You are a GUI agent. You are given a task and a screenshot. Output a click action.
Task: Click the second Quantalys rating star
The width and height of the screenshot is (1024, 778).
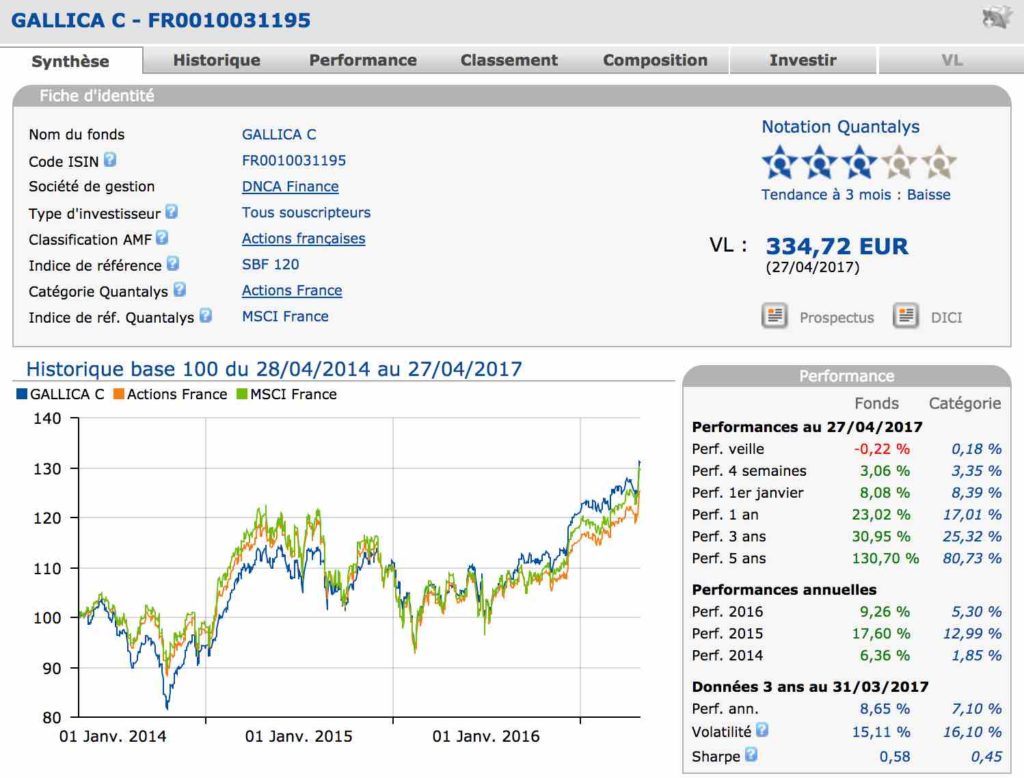coord(819,162)
